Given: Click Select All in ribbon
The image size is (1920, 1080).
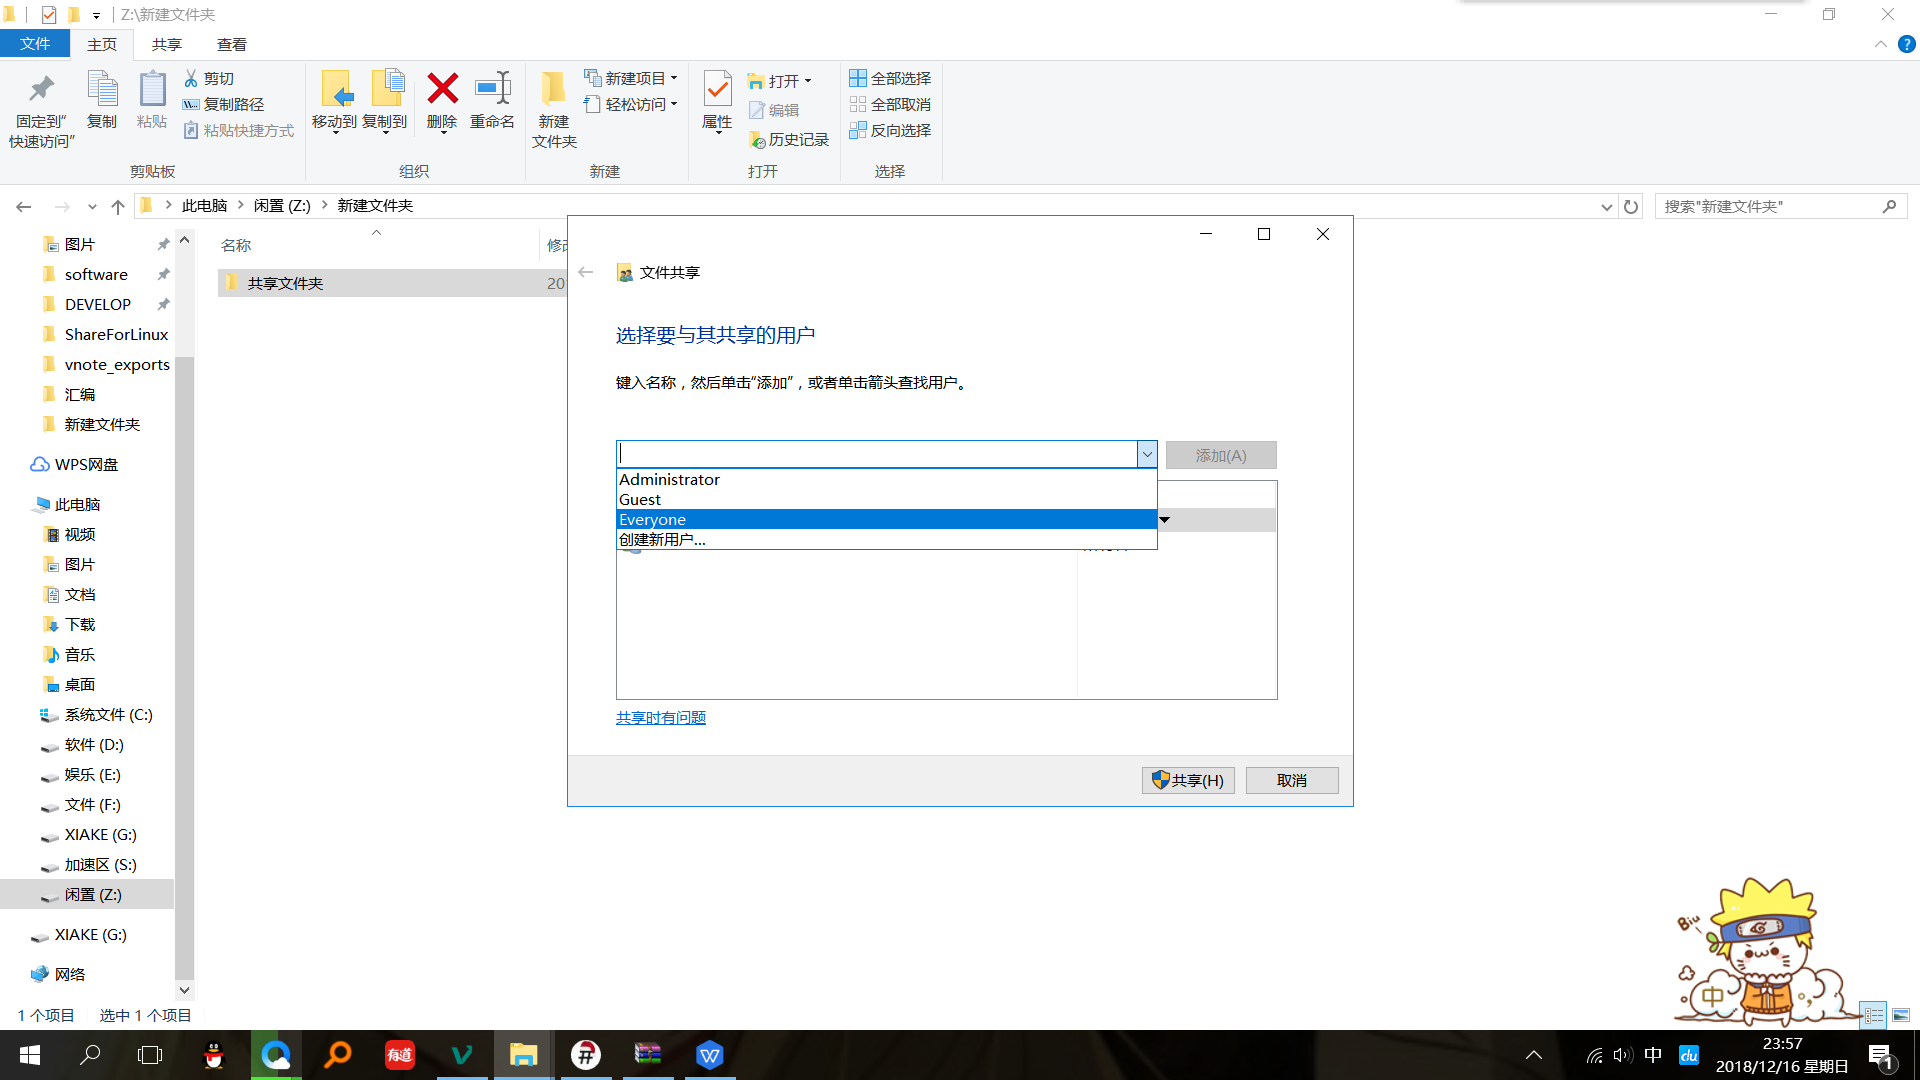Looking at the screenshot, I should (890, 78).
